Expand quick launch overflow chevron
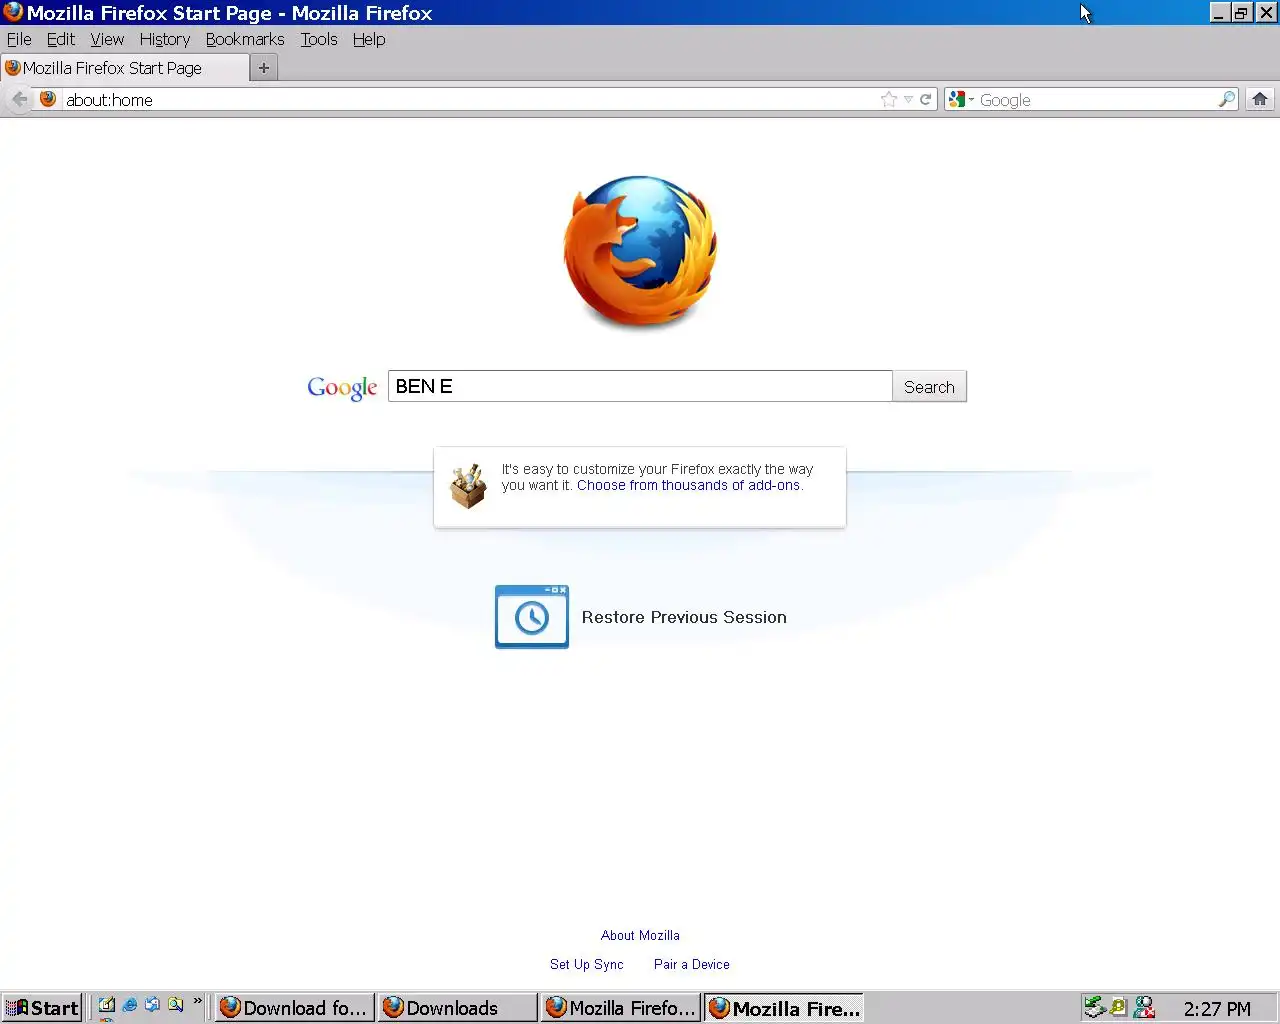The height and width of the screenshot is (1024, 1280). click(x=197, y=1001)
